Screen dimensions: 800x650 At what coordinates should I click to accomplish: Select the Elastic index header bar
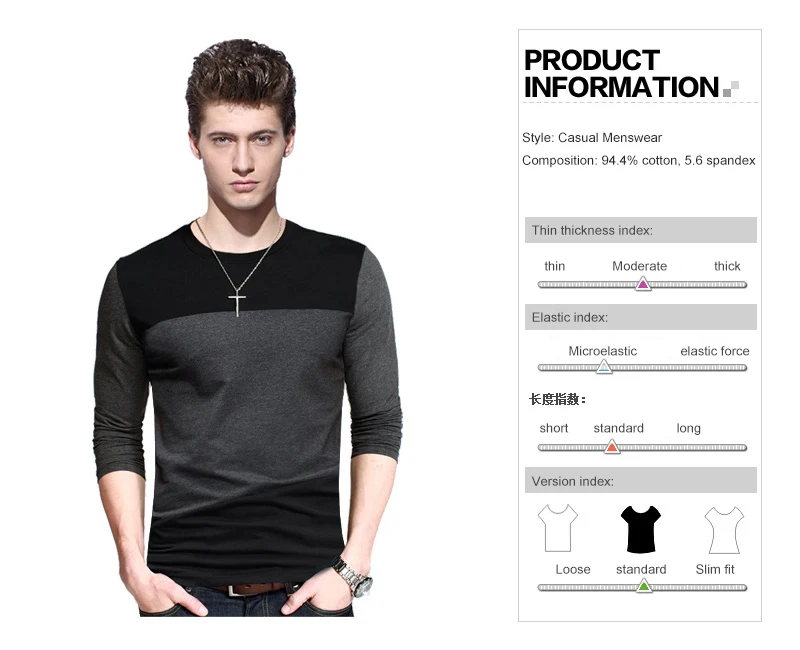[641, 317]
